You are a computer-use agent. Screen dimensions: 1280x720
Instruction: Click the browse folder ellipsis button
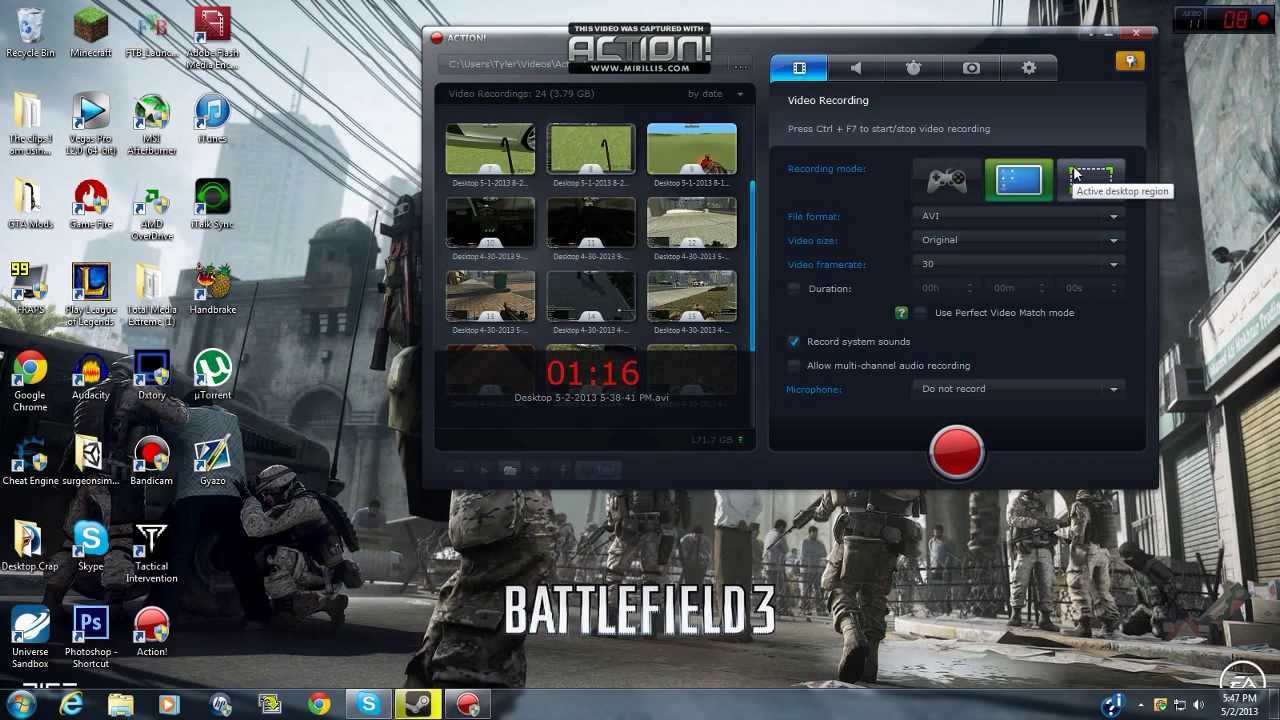pyautogui.click(x=740, y=67)
